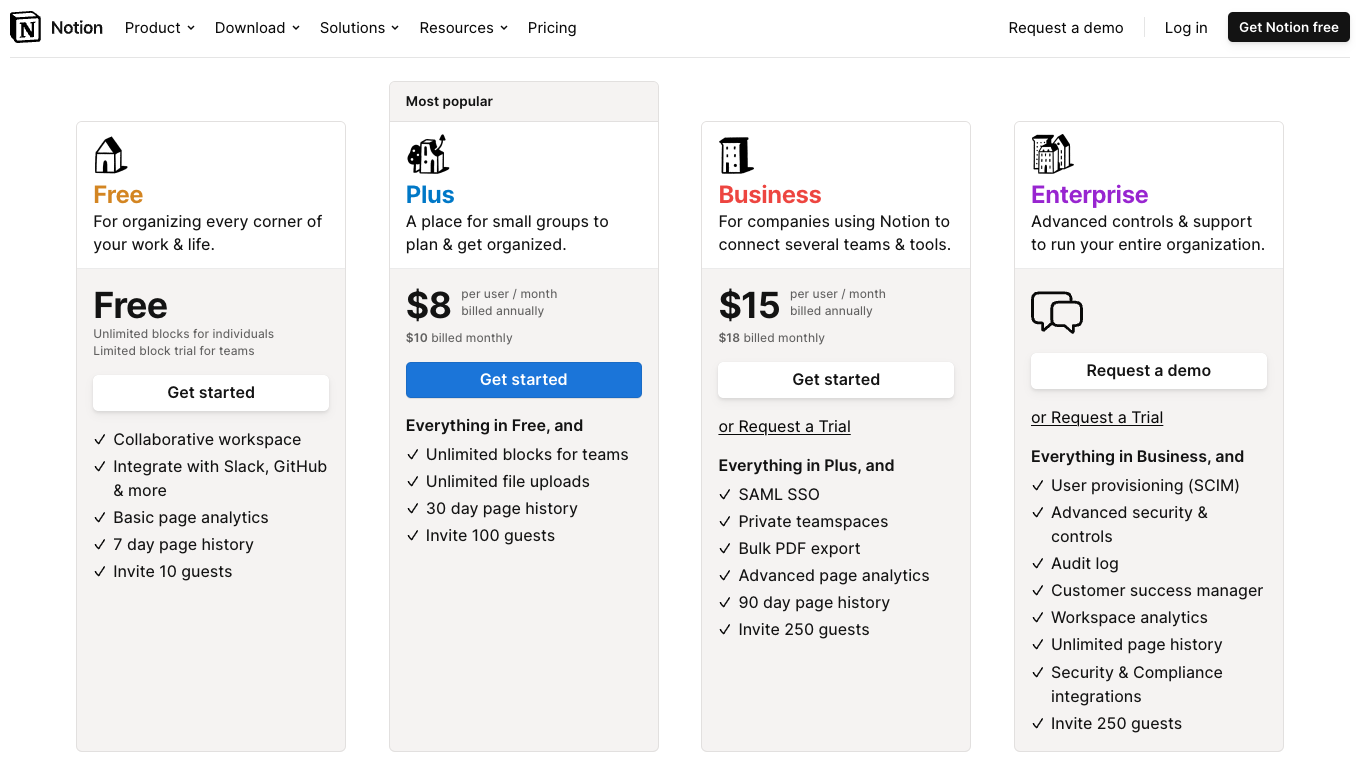Click 'or Request a Trial' under Business

(x=785, y=427)
